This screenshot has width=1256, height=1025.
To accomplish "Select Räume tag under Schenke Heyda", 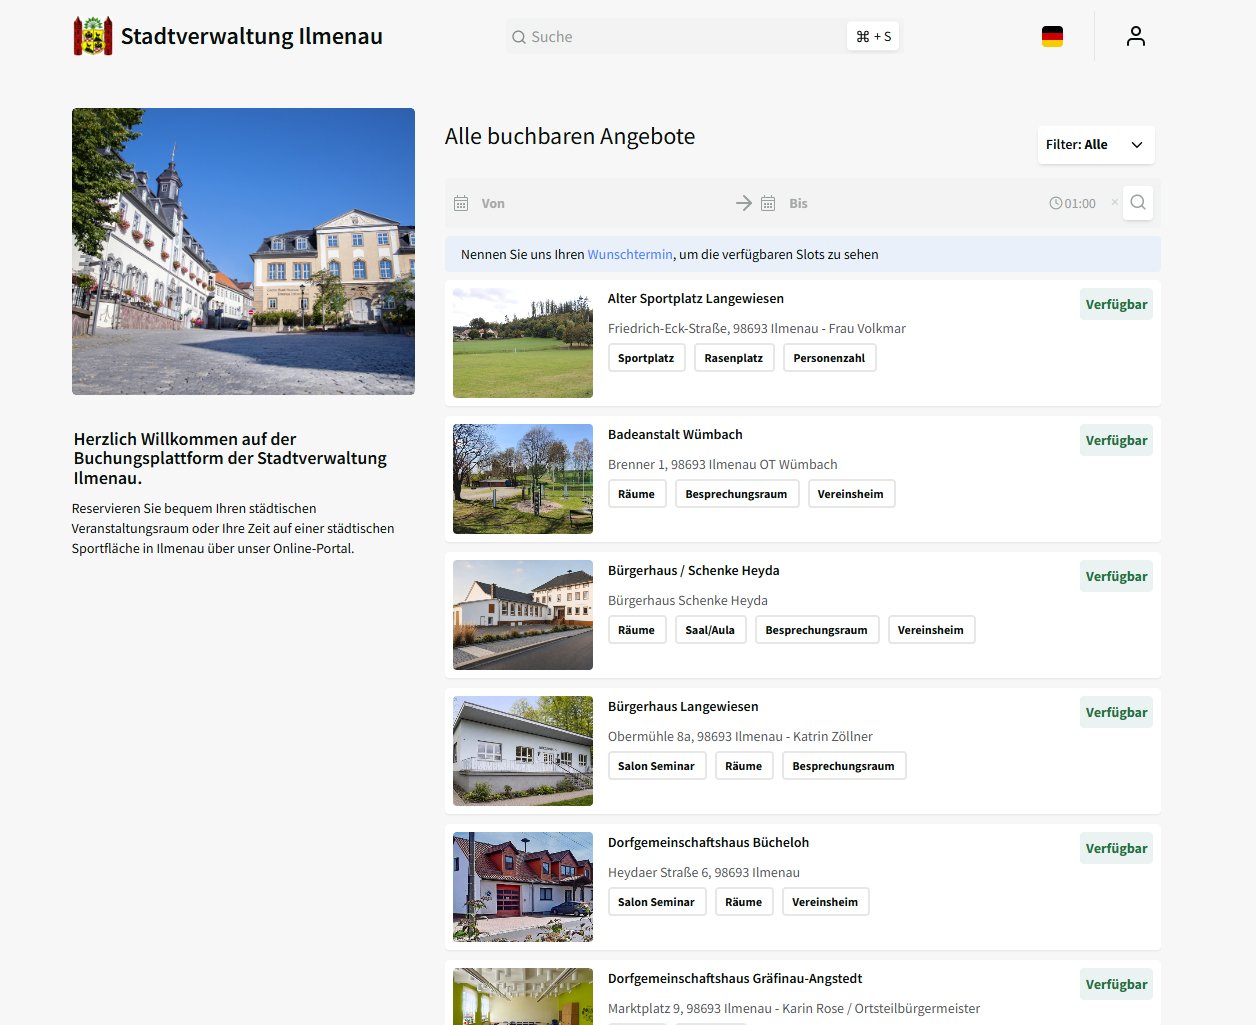I will pyautogui.click(x=636, y=630).
